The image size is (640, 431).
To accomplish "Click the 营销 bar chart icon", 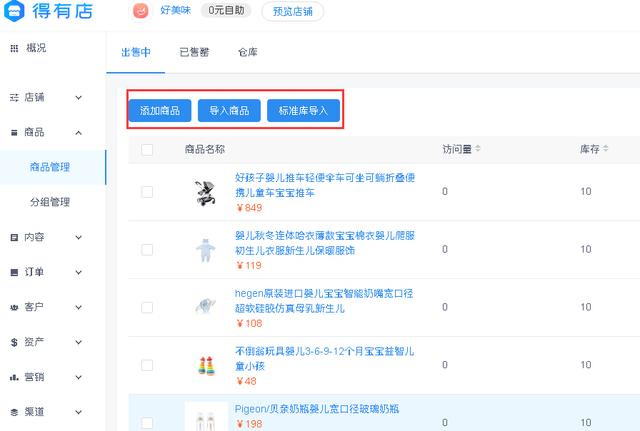I will (x=14, y=378).
